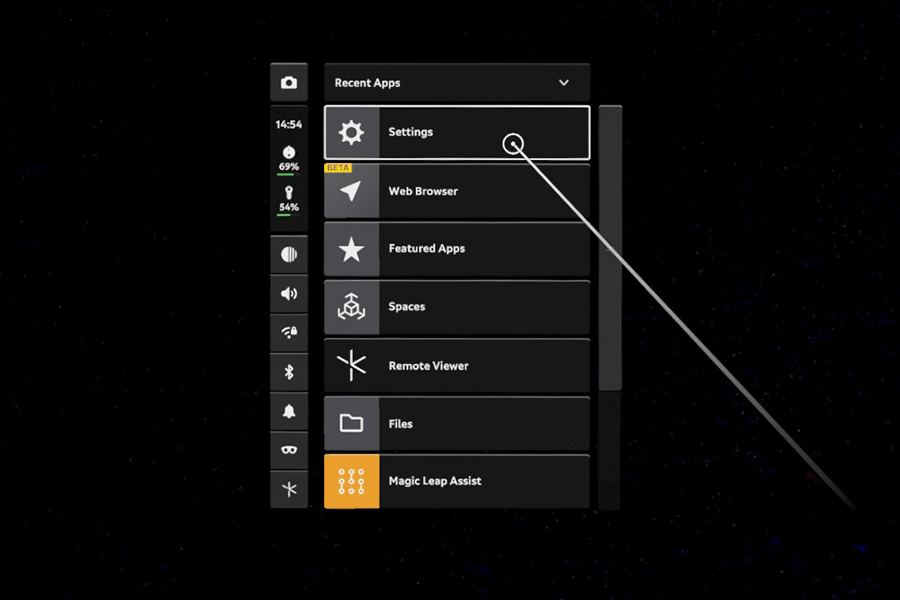Click the Magic Leap logo at sidebar bottom
Image resolution: width=900 pixels, height=600 pixels.
[289, 489]
